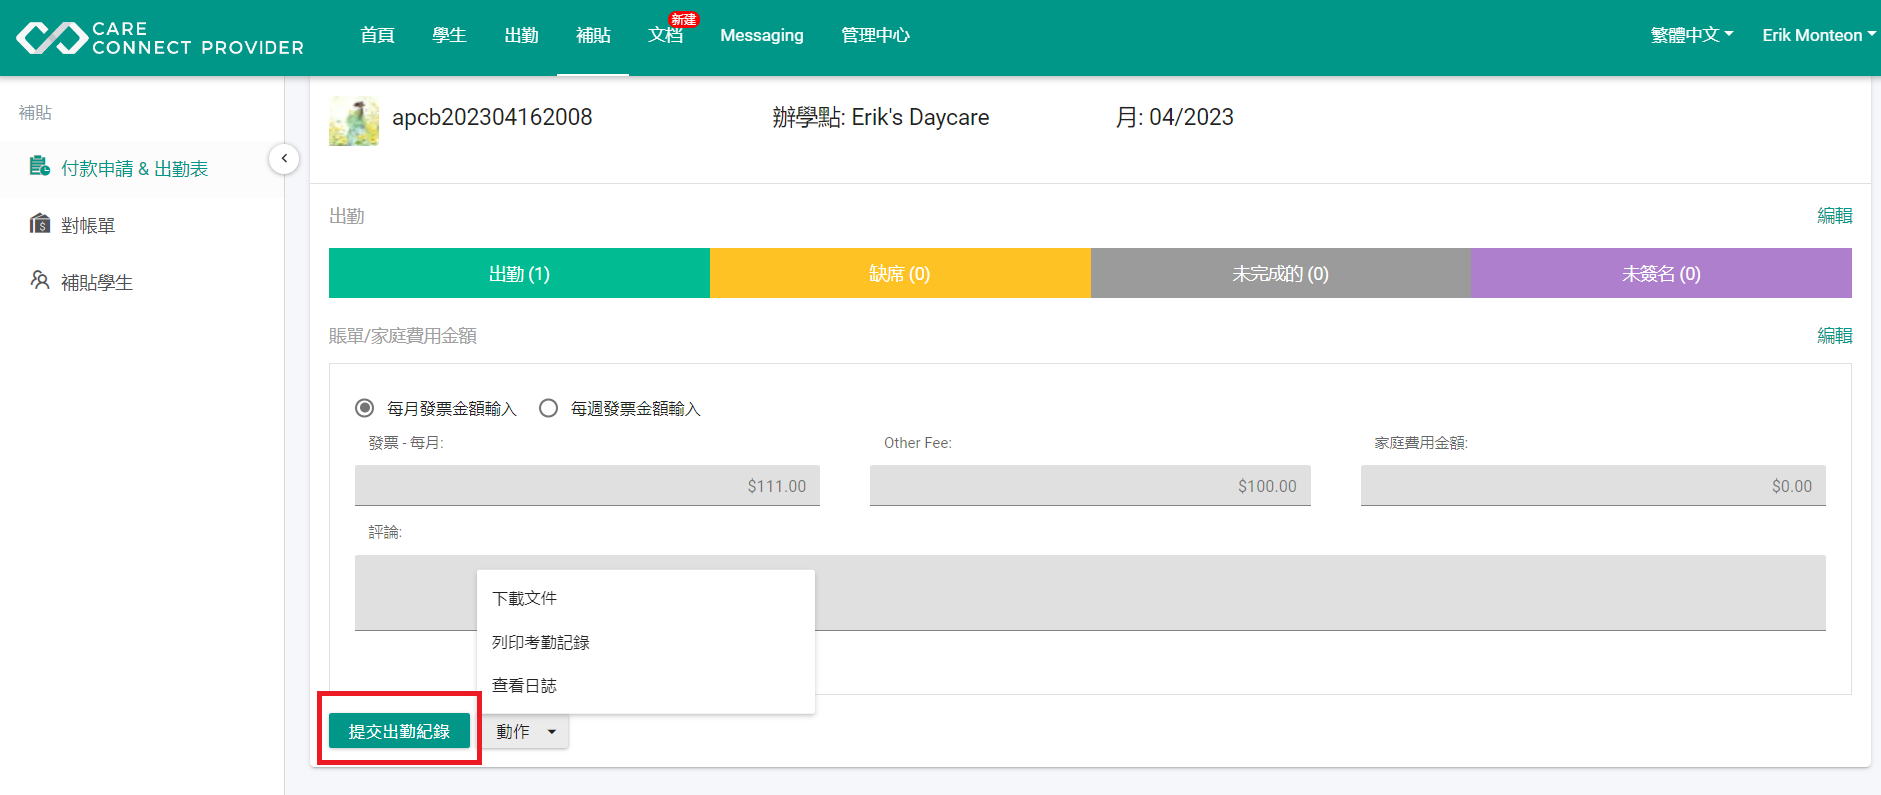
Task: Click the 新建 badge on 文档
Action: point(684,19)
